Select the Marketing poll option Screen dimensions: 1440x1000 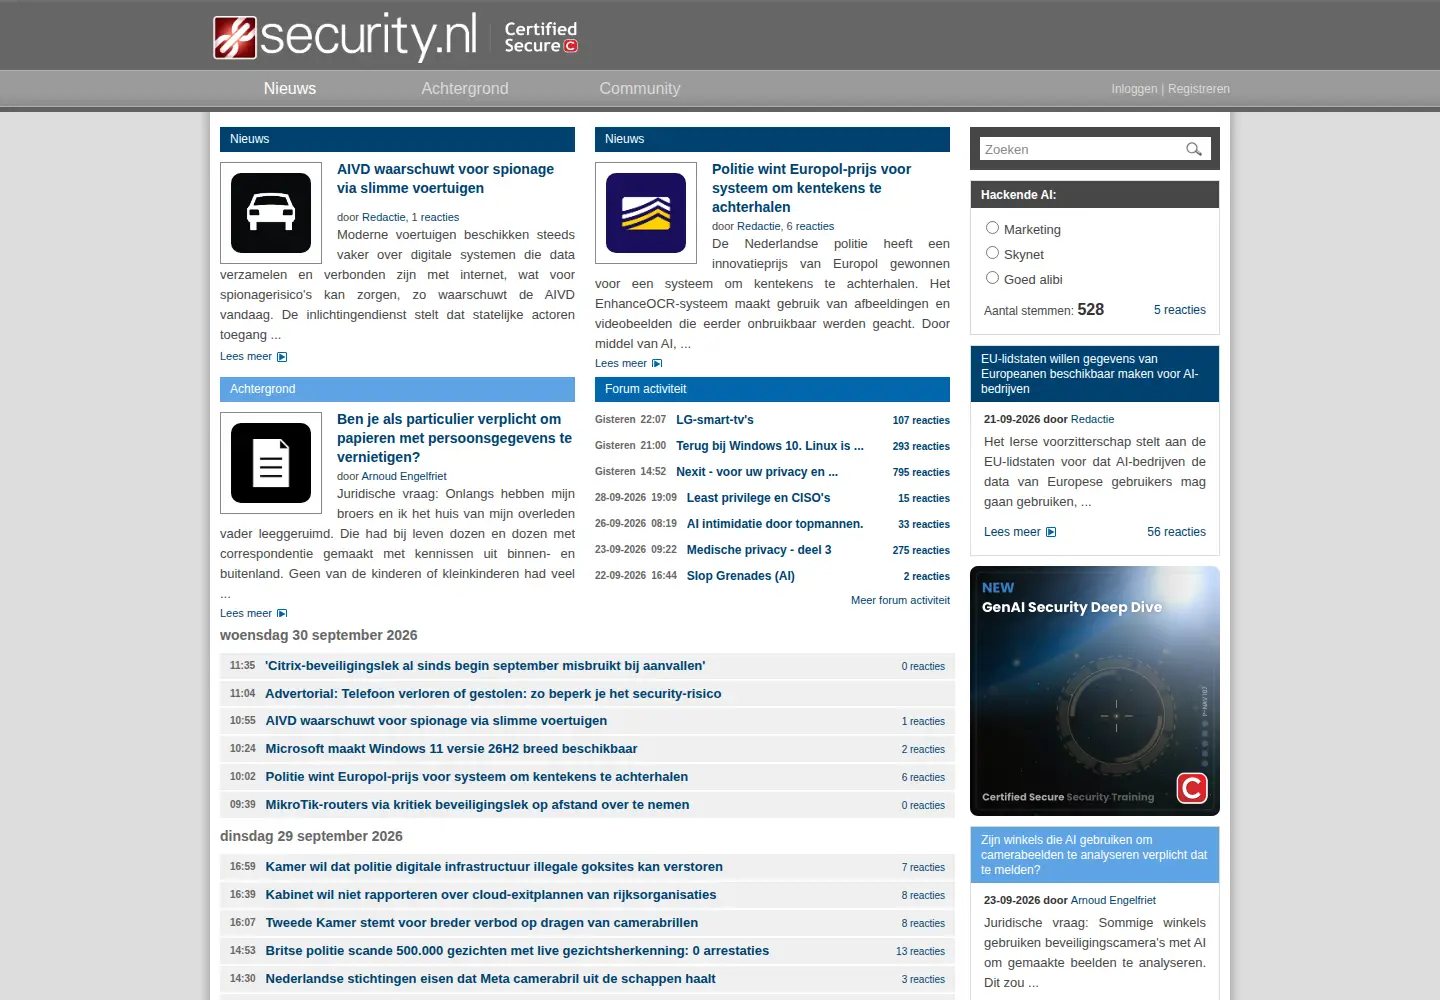pyautogui.click(x=992, y=228)
